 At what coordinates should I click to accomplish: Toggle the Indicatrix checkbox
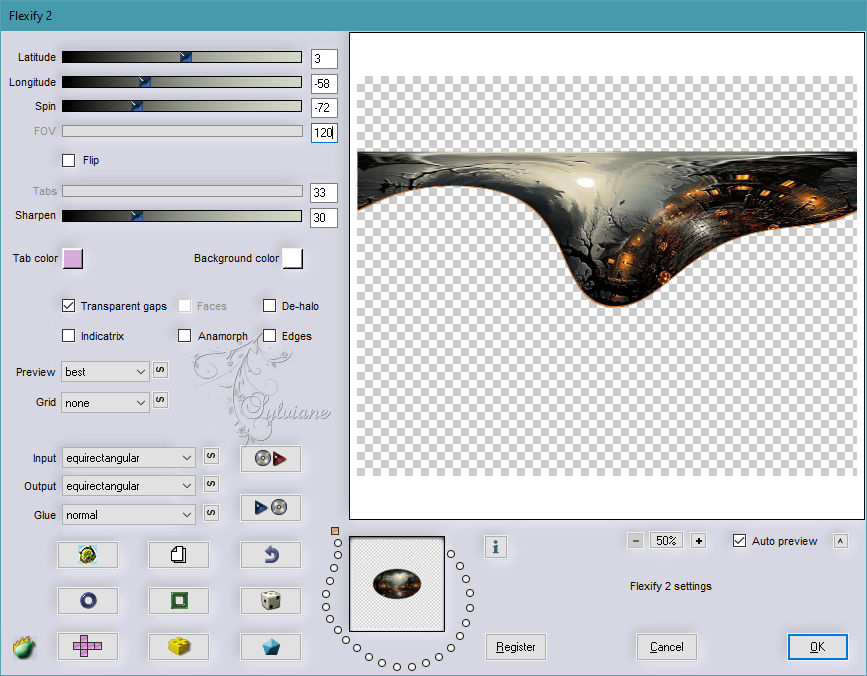point(69,336)
